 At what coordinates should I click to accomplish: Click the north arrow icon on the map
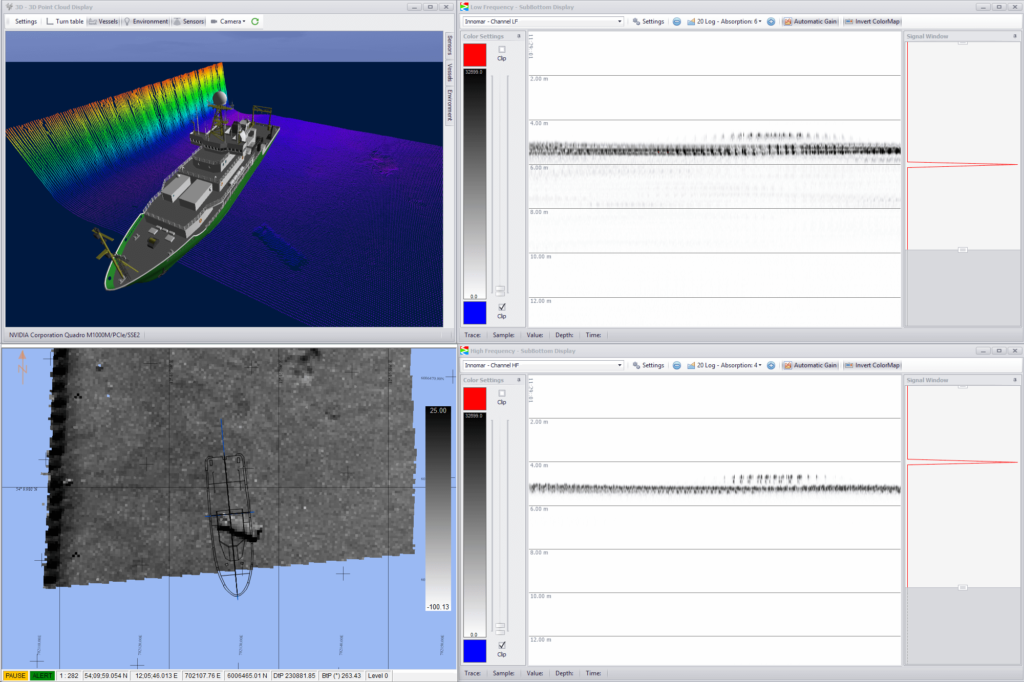[22, 366]
